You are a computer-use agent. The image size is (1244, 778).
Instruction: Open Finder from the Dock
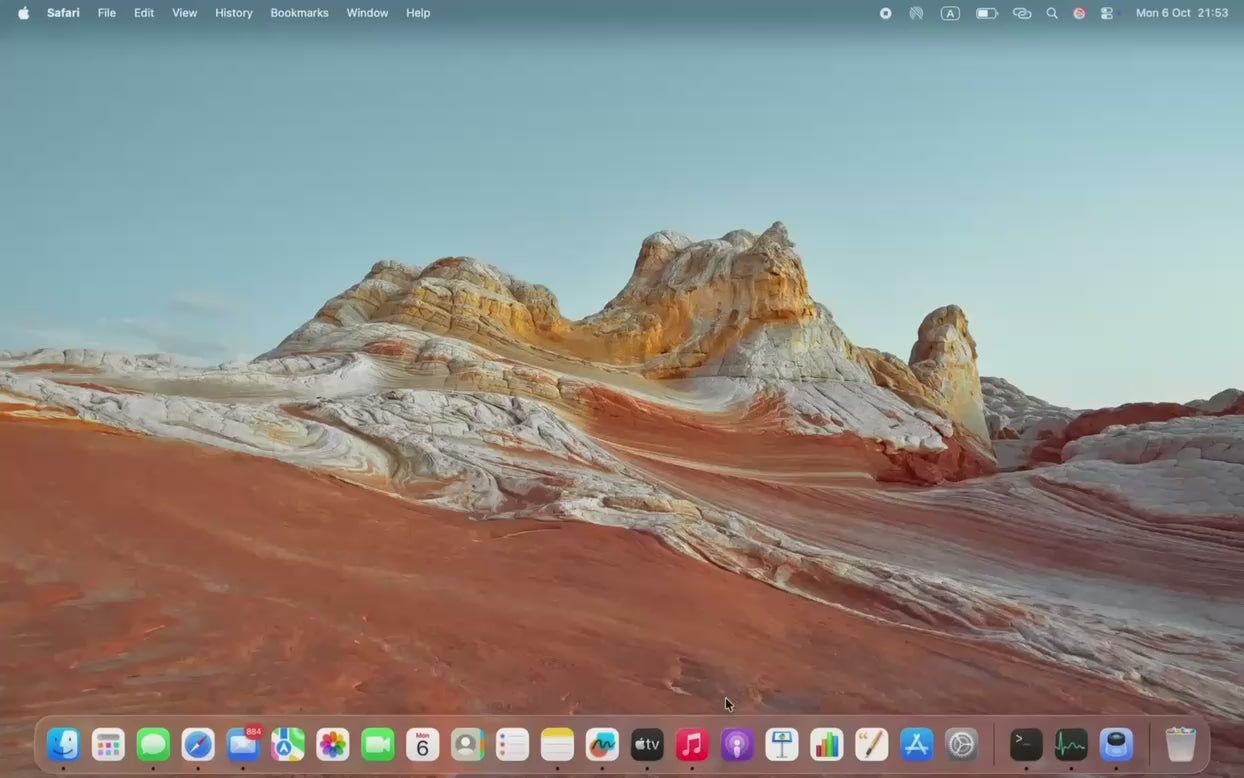pos(63,745)
